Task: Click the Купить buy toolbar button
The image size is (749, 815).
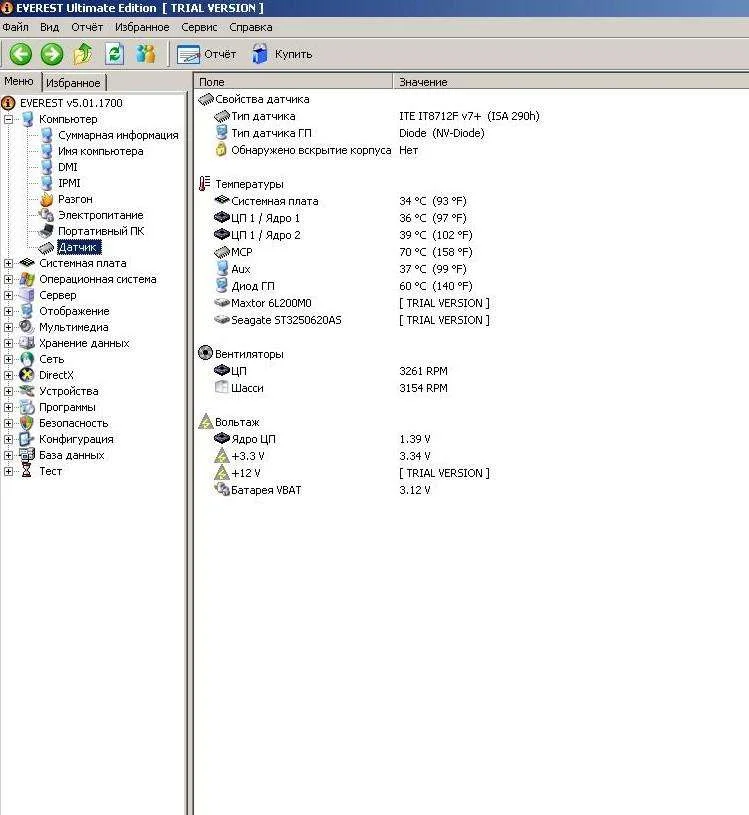Action: (282, 54)
